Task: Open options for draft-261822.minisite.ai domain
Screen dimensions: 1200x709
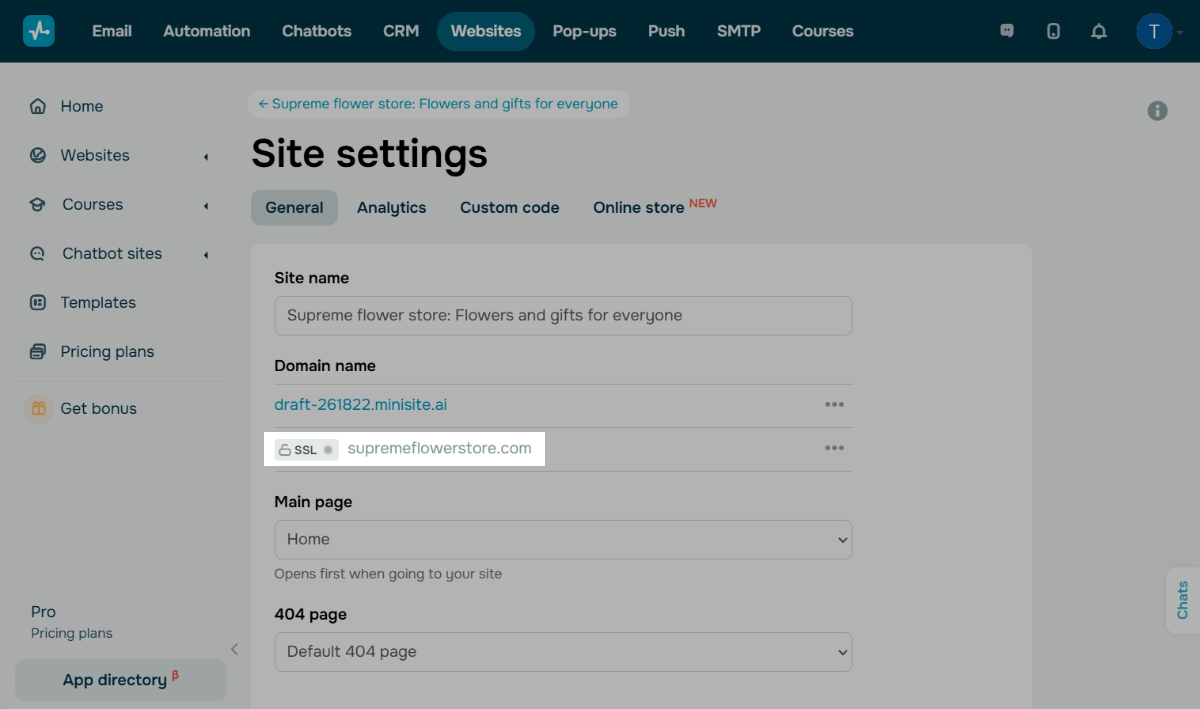Action: 834,405
